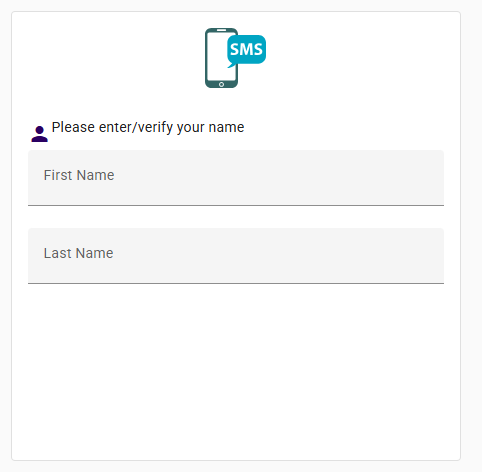This screenshot has height=472, width=482.
Task: Click the right end of the First Name box
Action: pos(433,178)
